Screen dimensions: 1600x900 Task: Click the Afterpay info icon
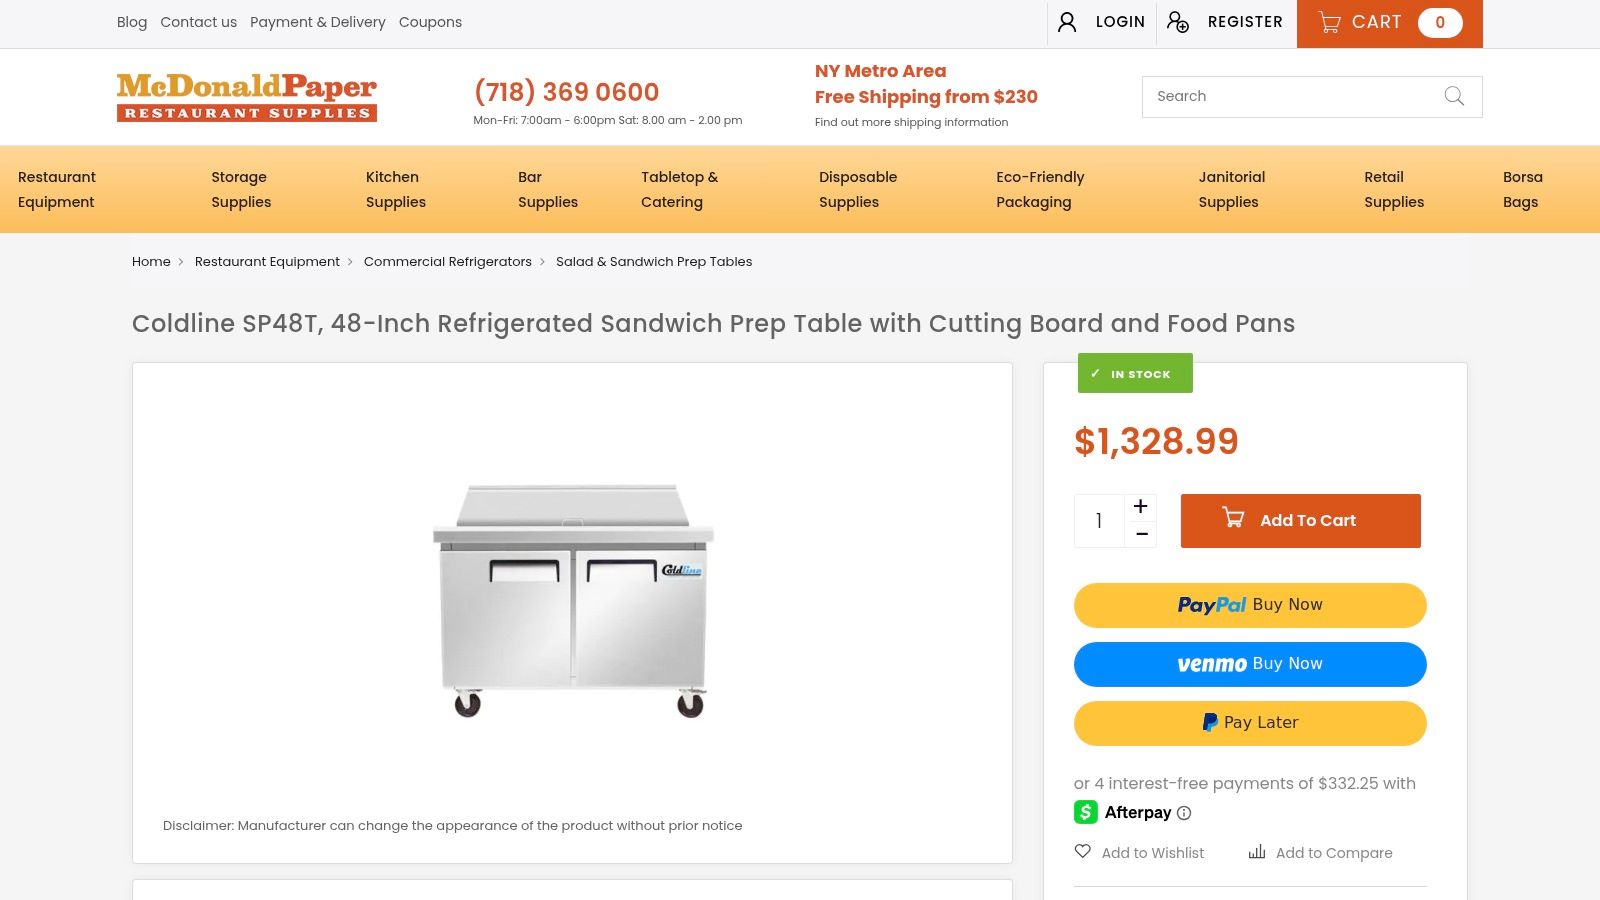tap(1184, 813)
